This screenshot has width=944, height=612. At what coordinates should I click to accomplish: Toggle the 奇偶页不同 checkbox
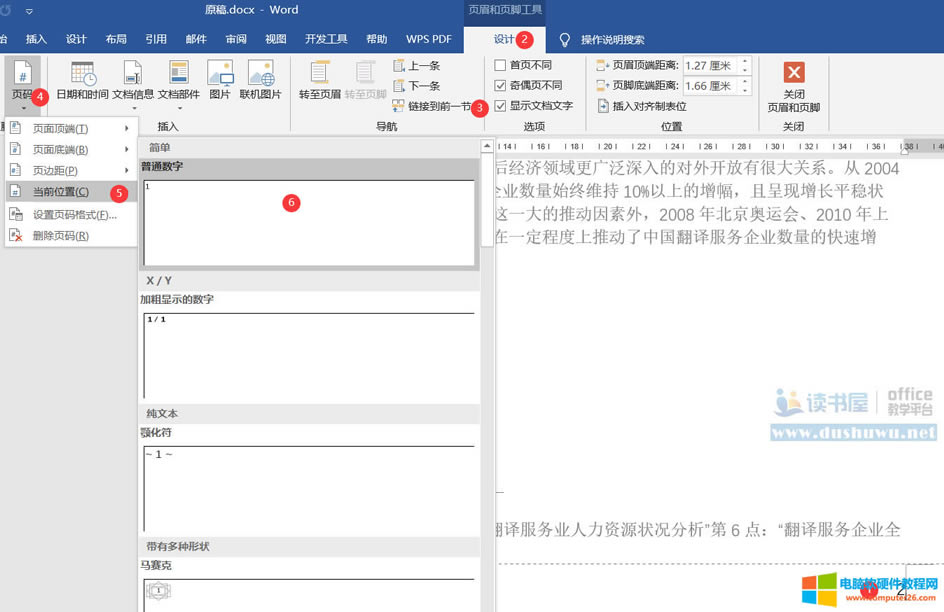[x=501, y=85]
